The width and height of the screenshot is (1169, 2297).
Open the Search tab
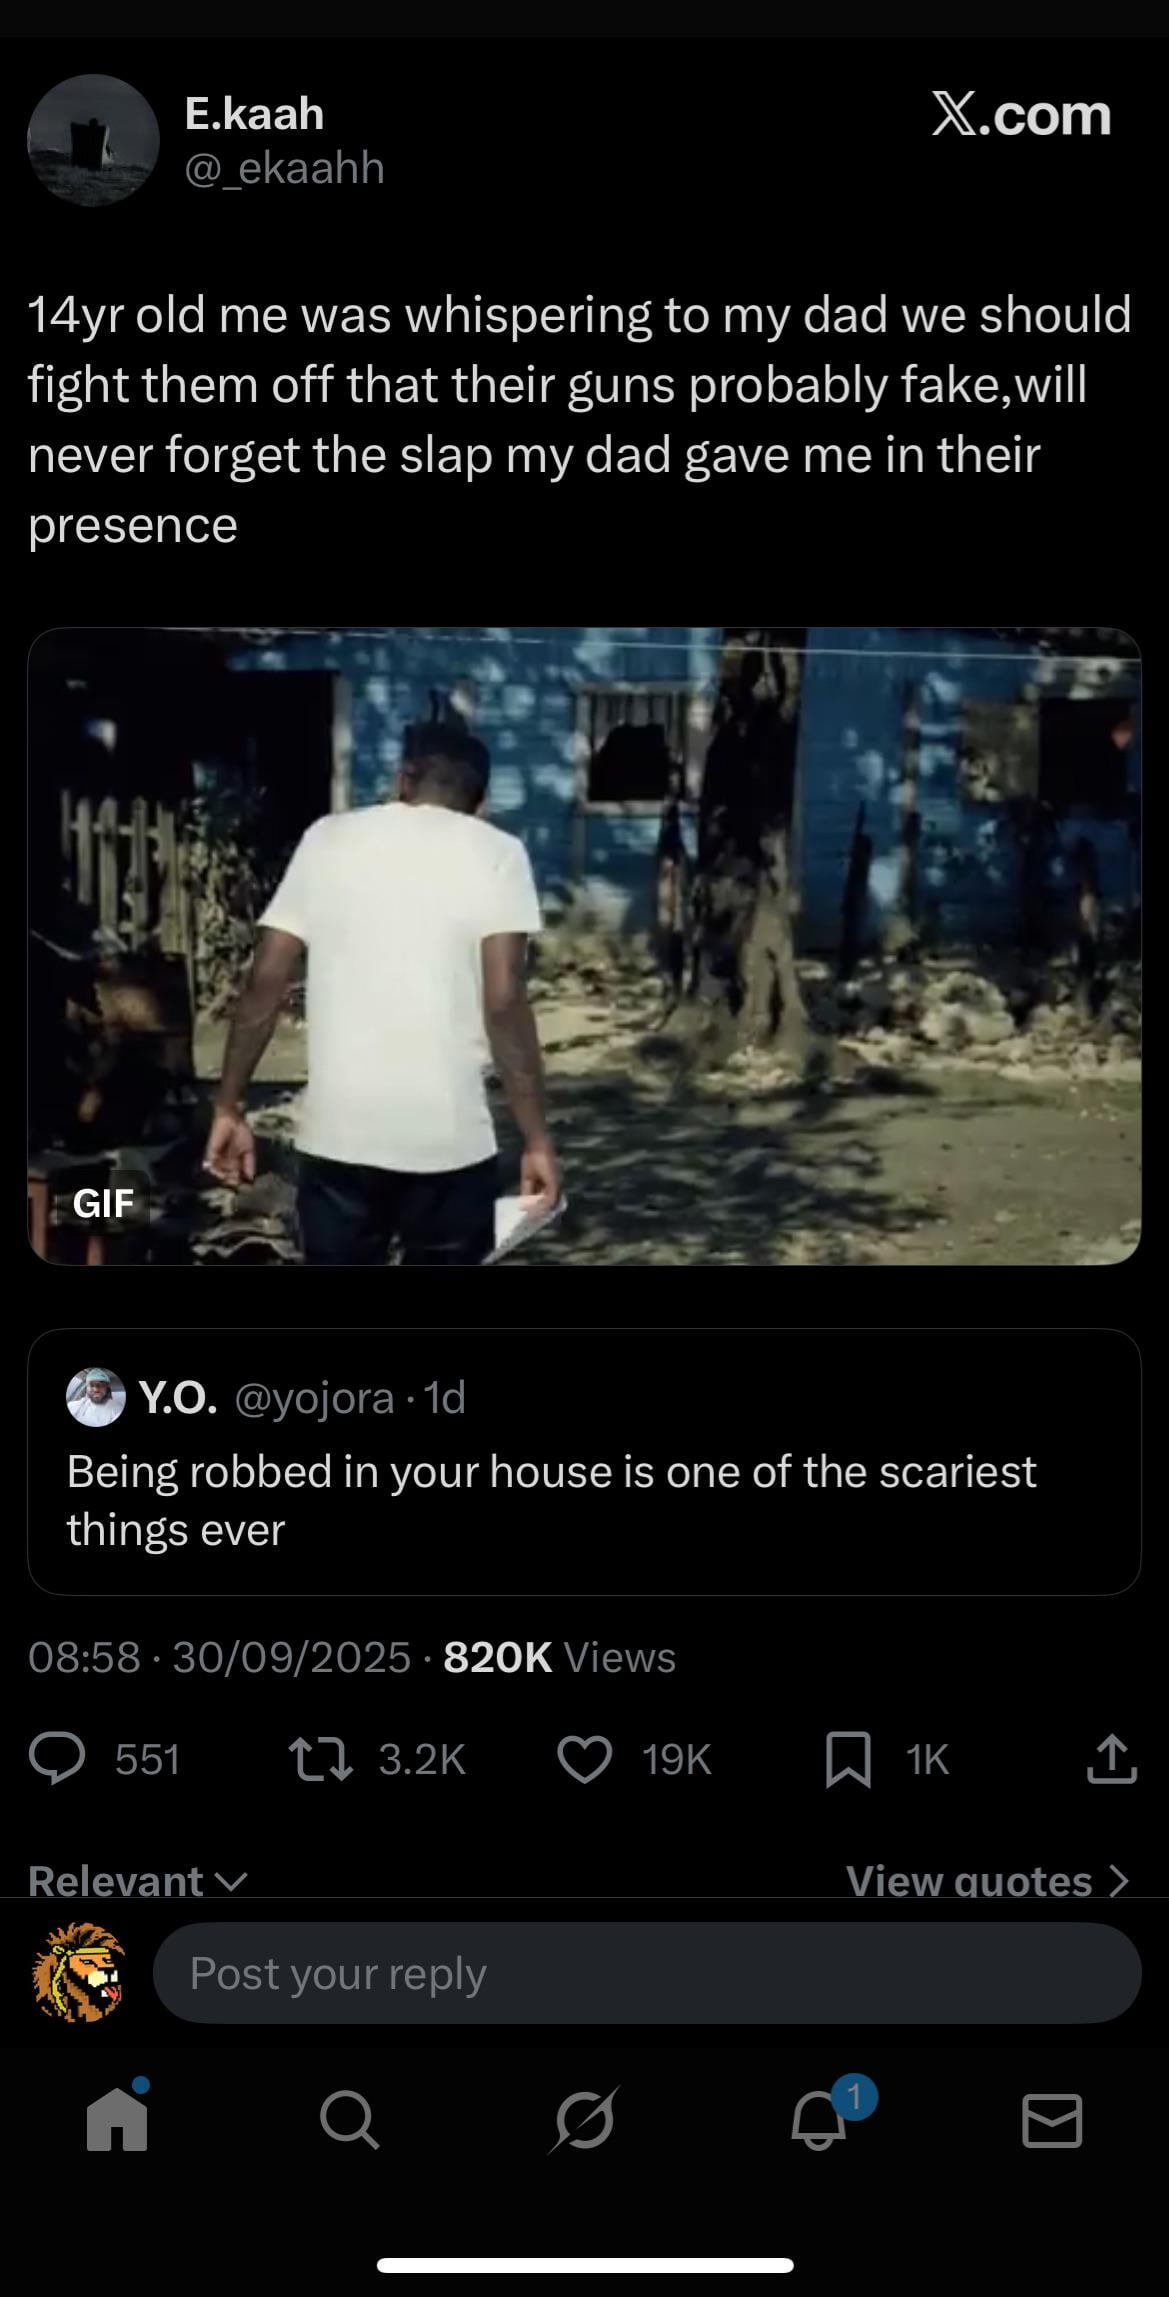point(350,2122)
